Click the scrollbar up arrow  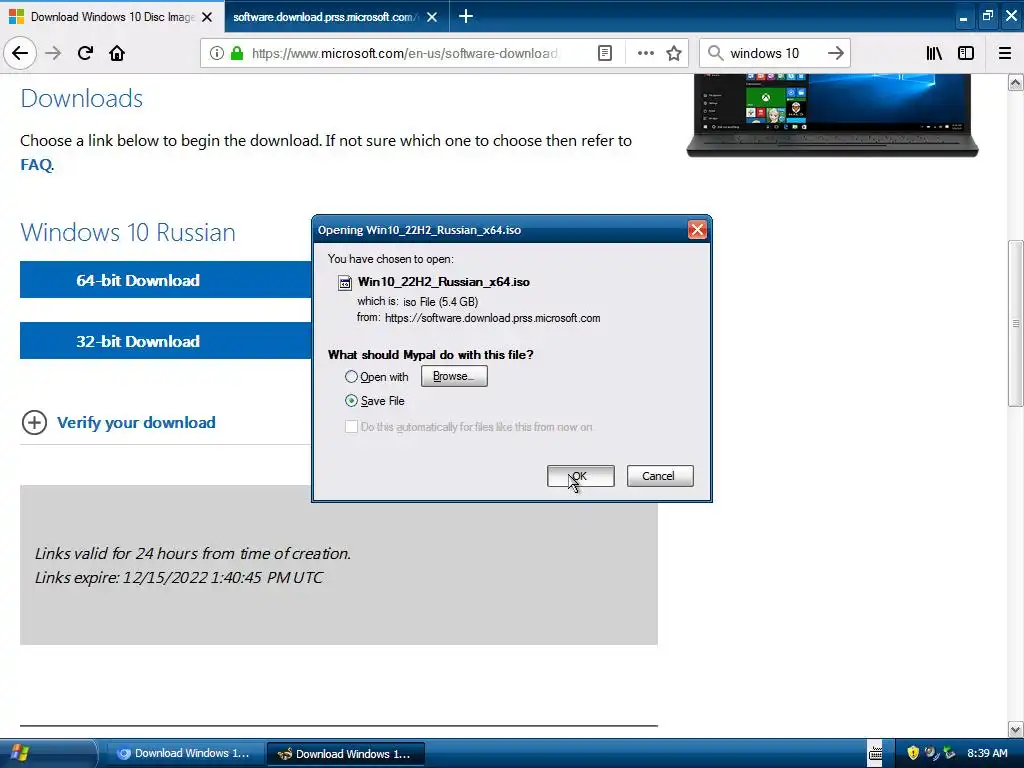coord(1015,82)
